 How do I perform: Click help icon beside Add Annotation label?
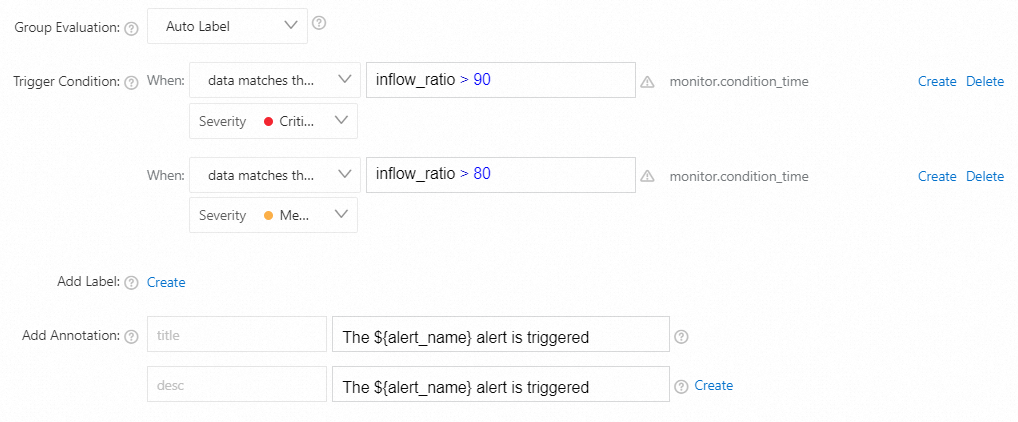(x=131, y=337)
